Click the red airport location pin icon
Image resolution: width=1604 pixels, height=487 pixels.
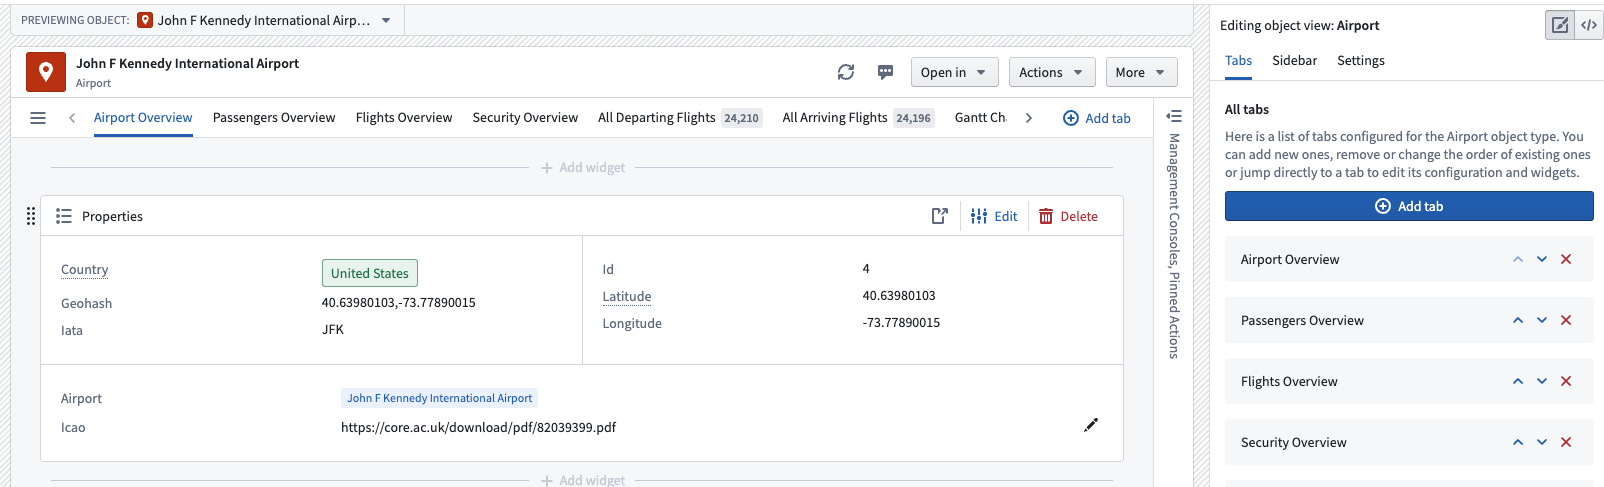(x=46, y=72)
